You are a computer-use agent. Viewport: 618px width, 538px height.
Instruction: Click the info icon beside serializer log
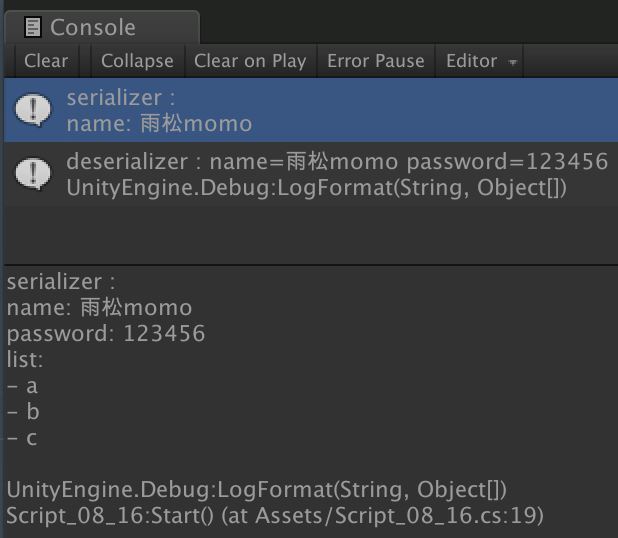coord(34,111)
